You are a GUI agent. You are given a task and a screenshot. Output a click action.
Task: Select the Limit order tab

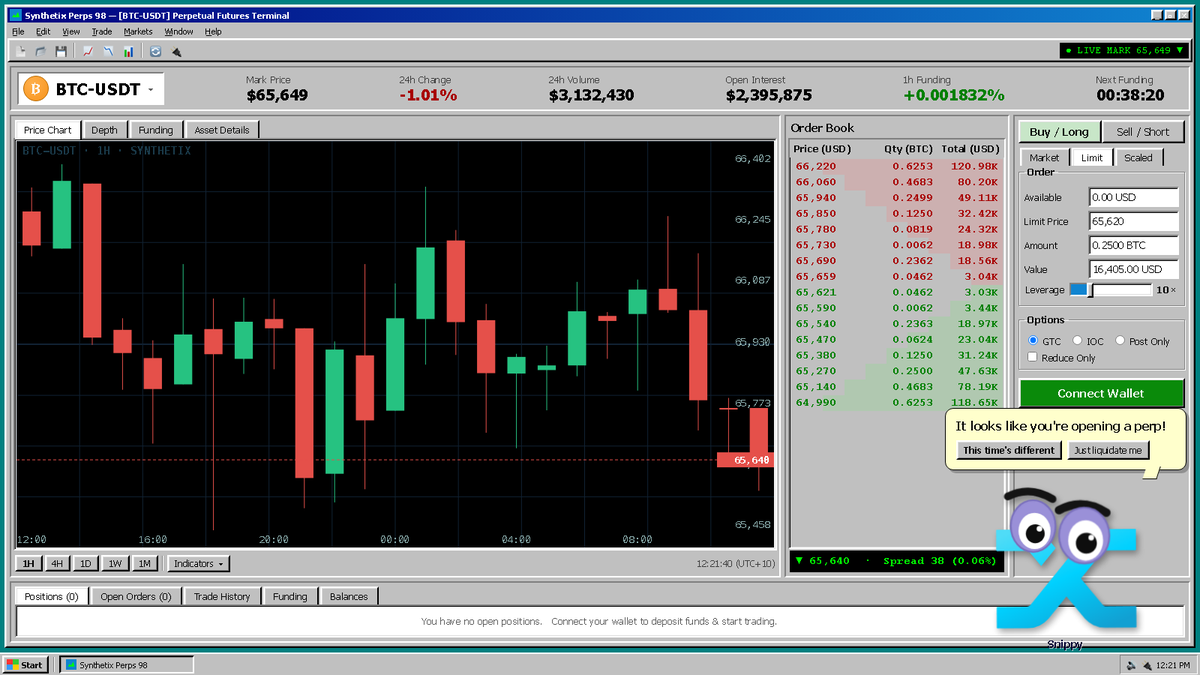pyautogui.click(x=1092, y=157)
